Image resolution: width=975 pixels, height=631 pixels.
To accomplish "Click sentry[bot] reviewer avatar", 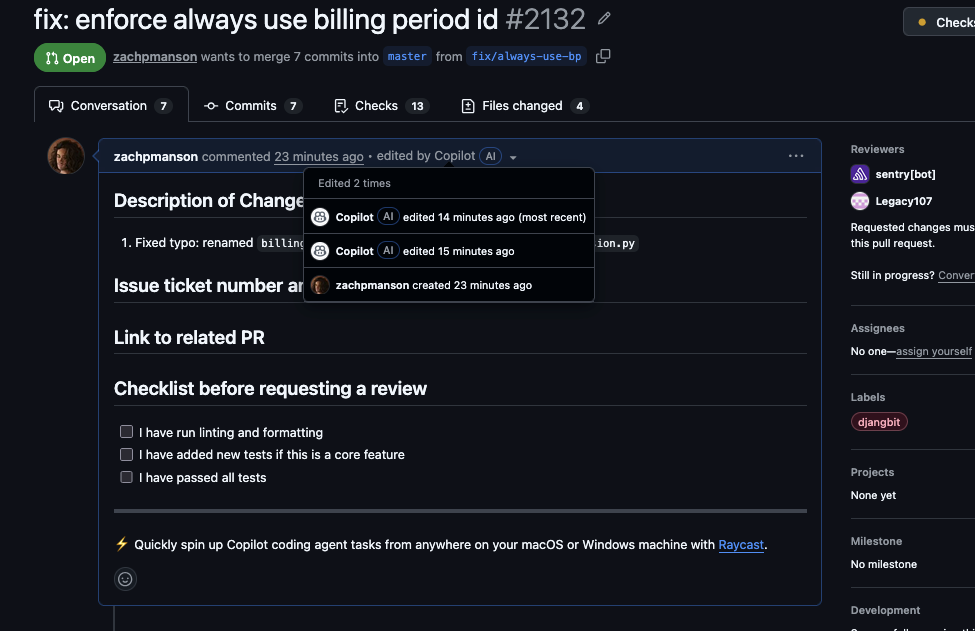I will (859, 174).
